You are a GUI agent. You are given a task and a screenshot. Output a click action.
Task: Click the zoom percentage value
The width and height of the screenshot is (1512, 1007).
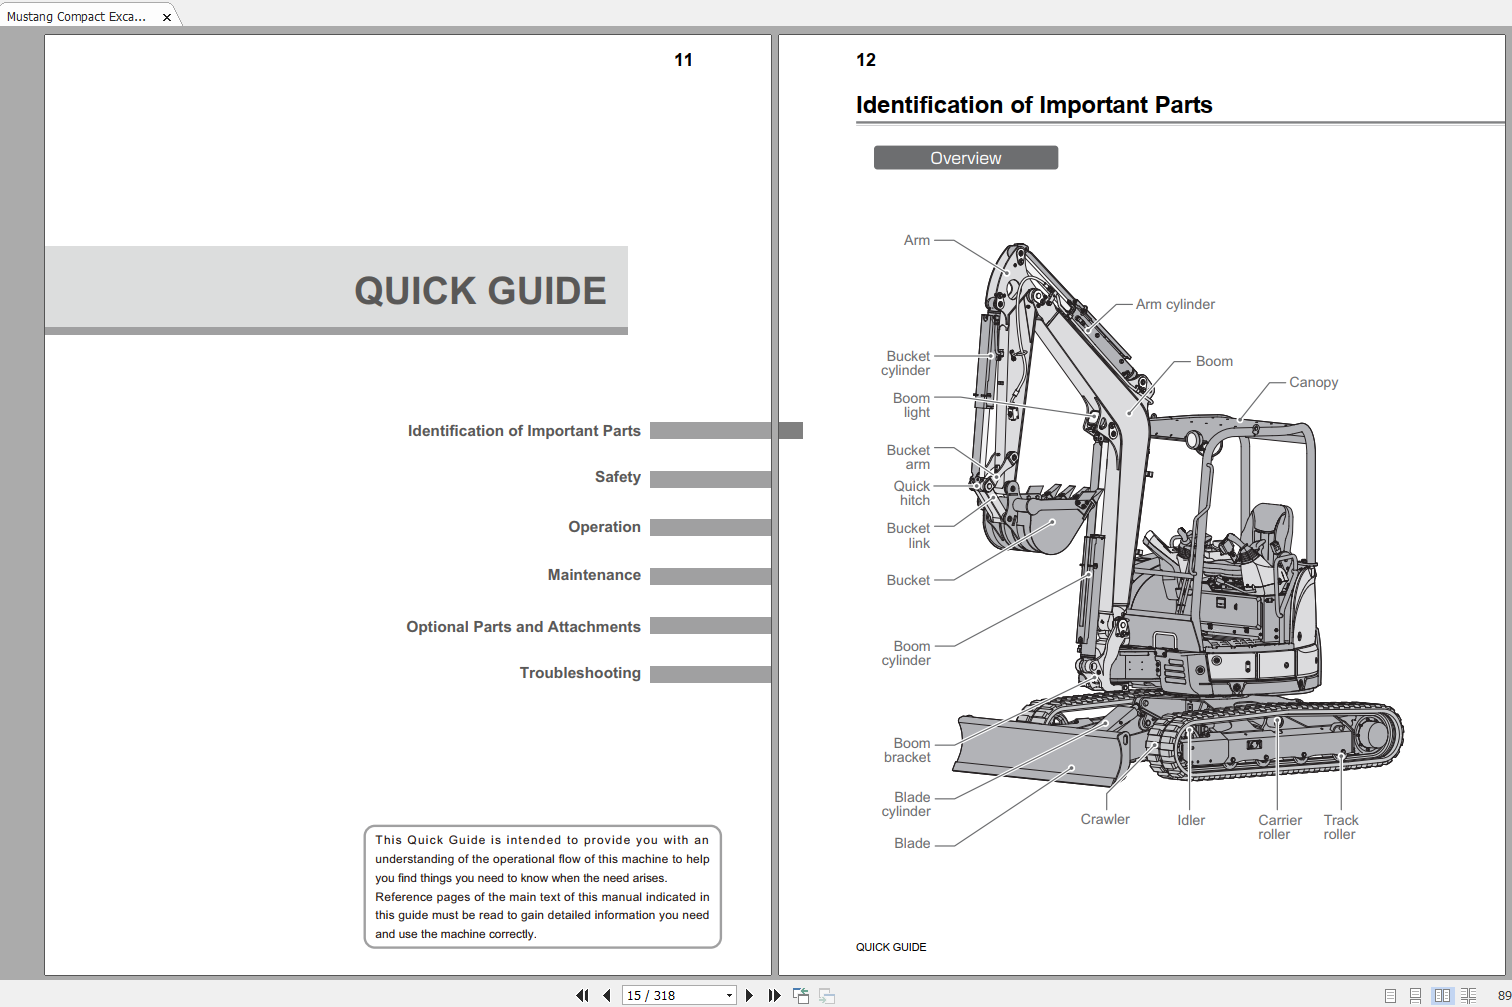pyautogui.click(x=1503, y=995)
